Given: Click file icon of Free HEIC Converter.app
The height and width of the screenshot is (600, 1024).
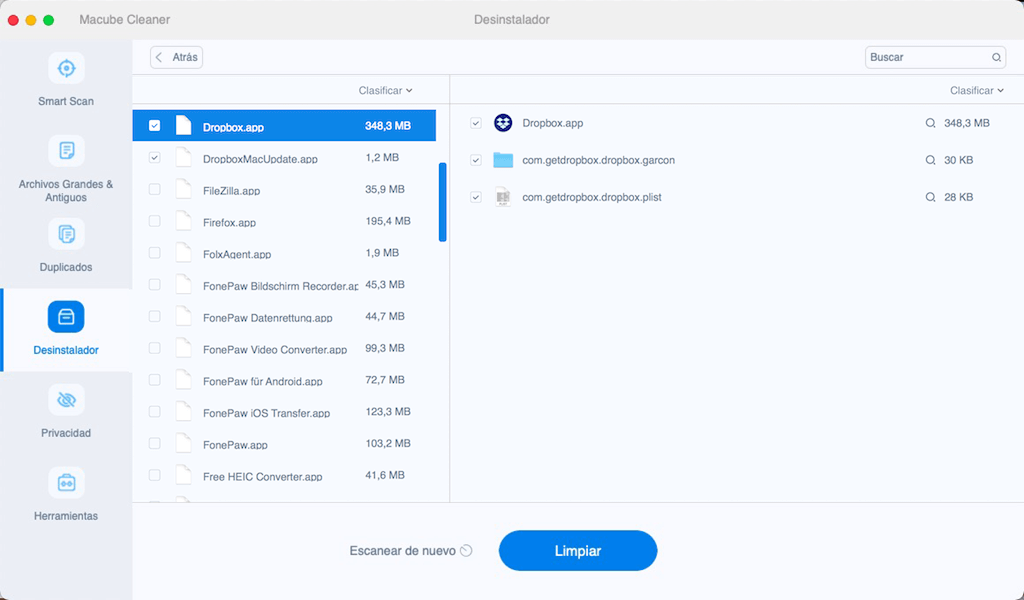Looking at the screenshot, I should tap(184, 475).
